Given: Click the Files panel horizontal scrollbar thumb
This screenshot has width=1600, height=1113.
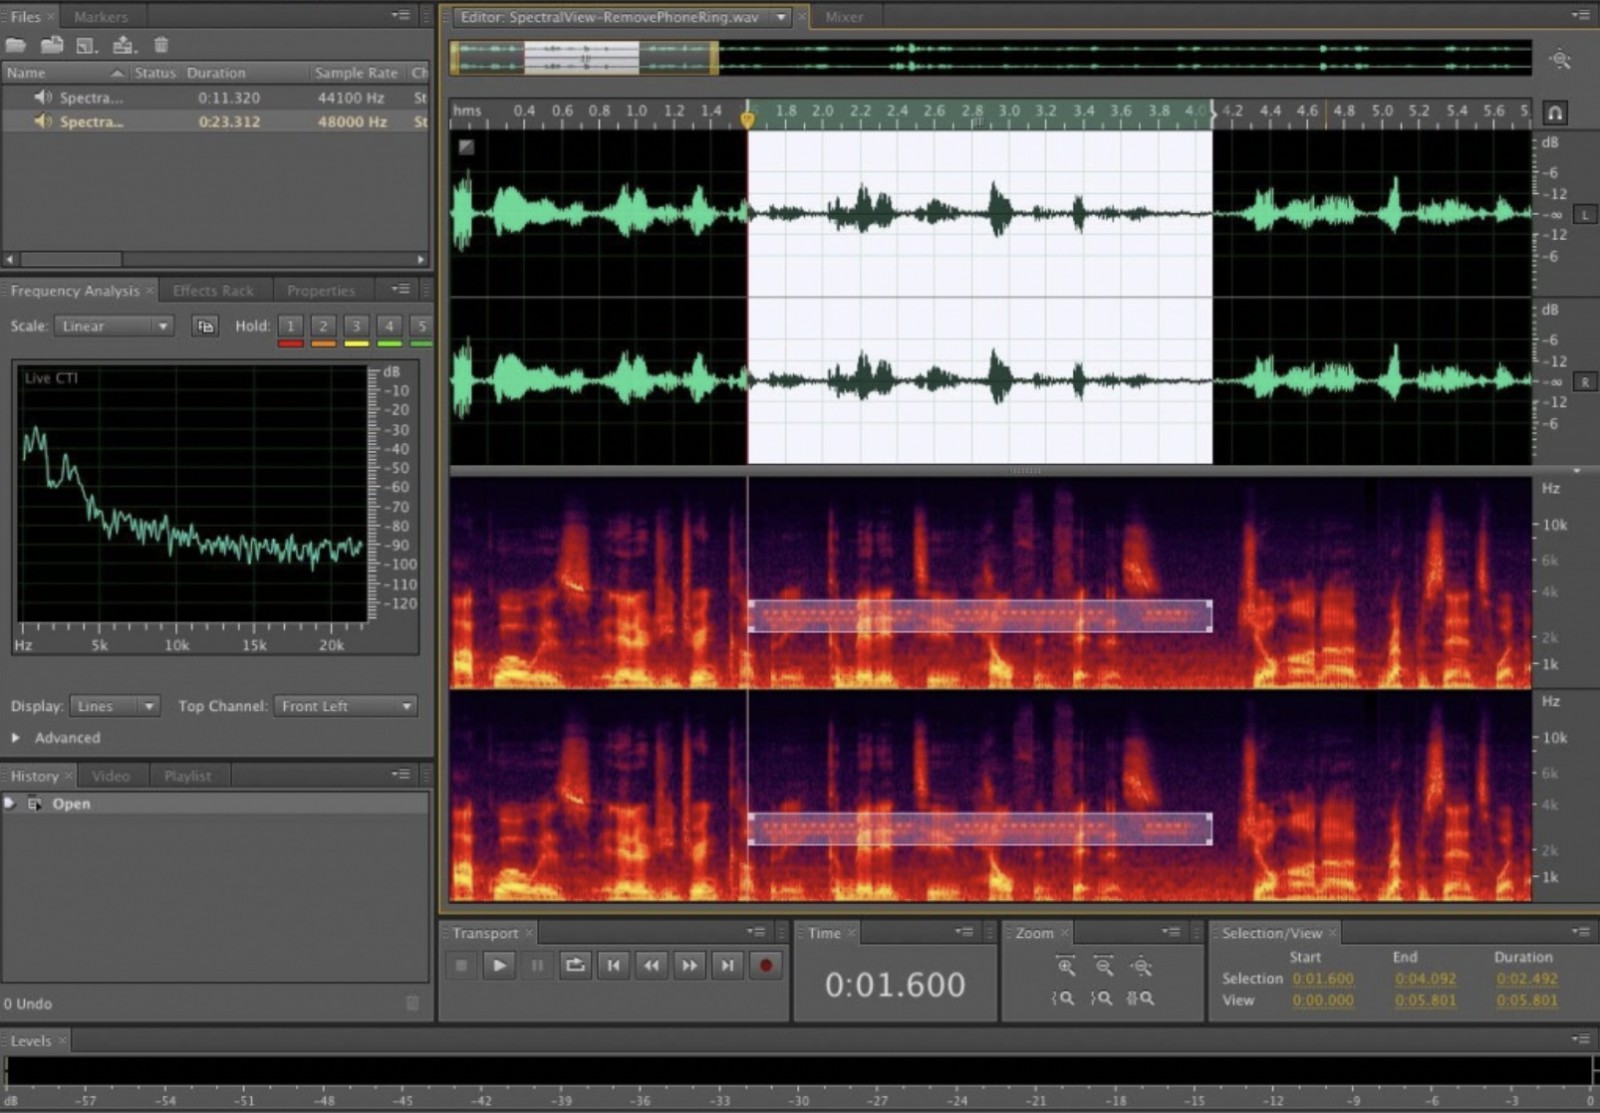Looking at the screenshot, I should (70, 259).
